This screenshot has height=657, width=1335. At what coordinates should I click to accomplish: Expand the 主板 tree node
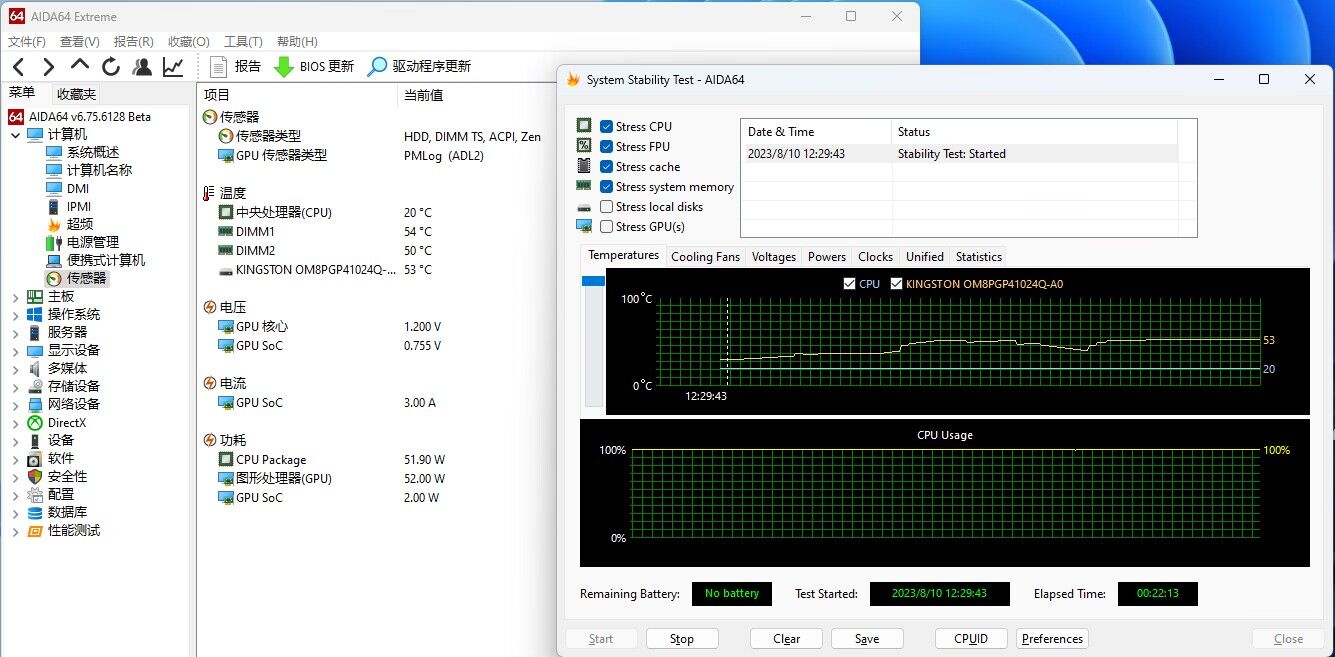(x=15, y=296)
